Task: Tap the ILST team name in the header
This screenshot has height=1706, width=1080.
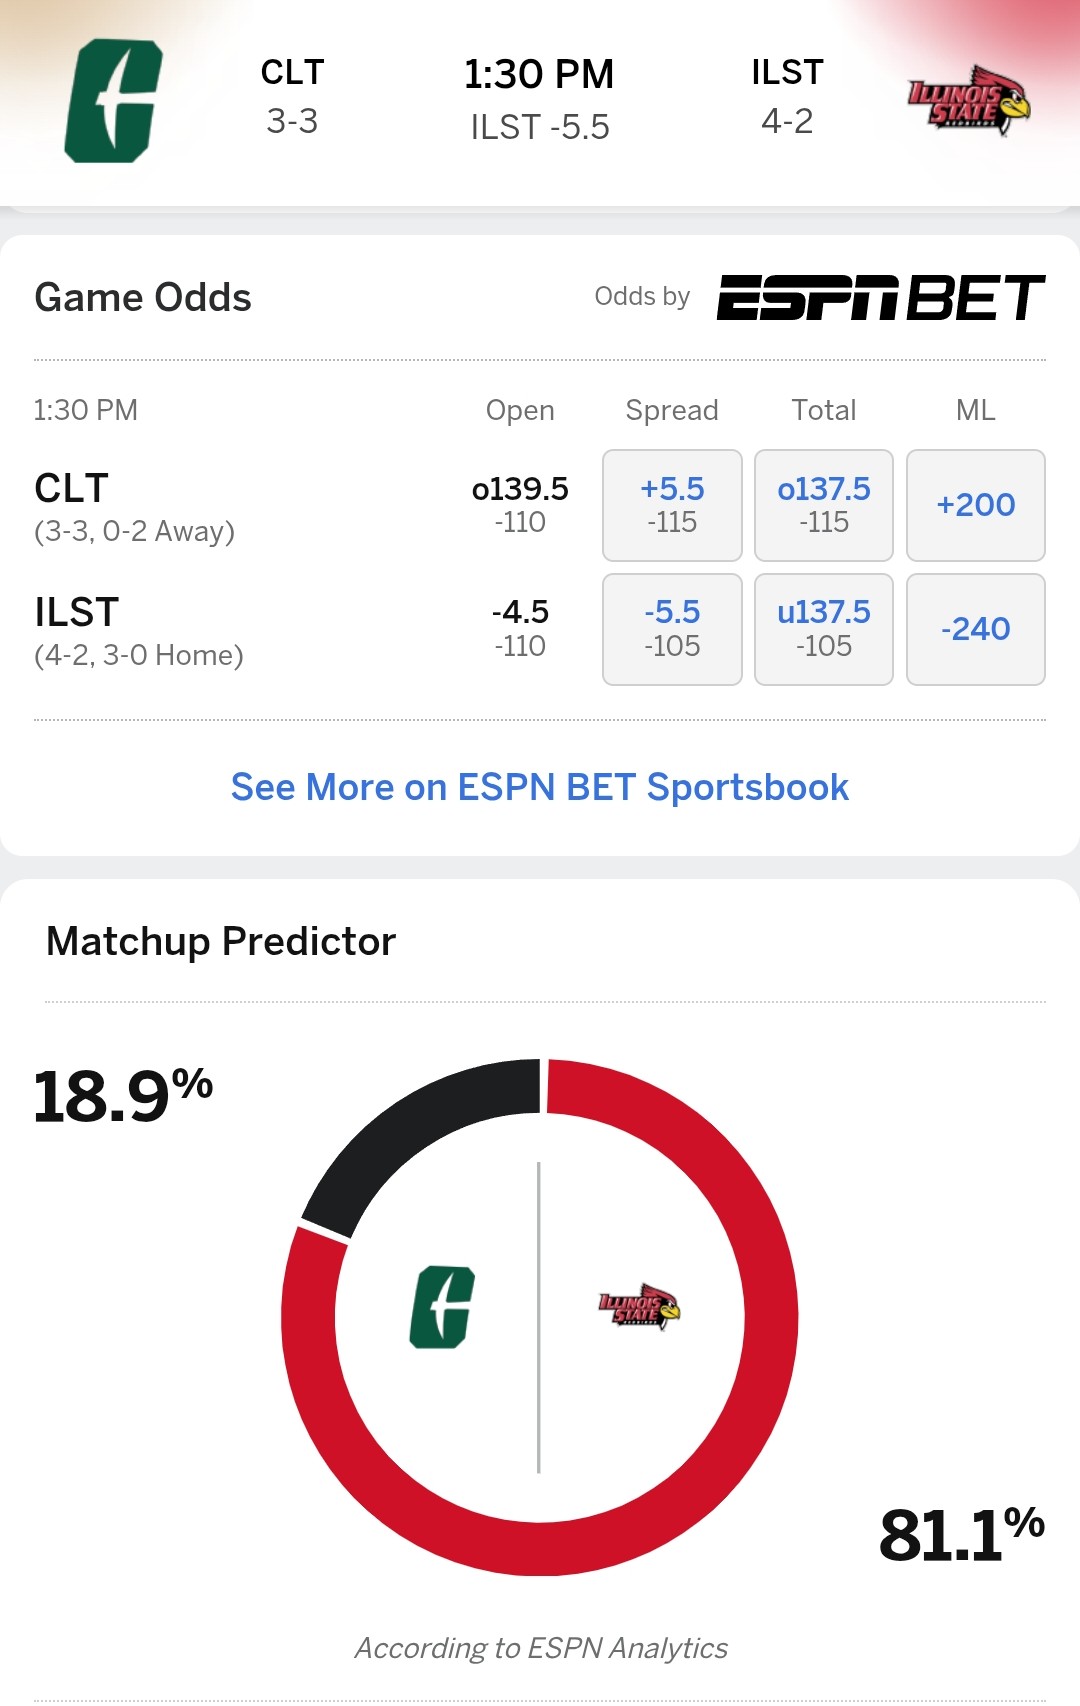Action: (x=787, y=73)
